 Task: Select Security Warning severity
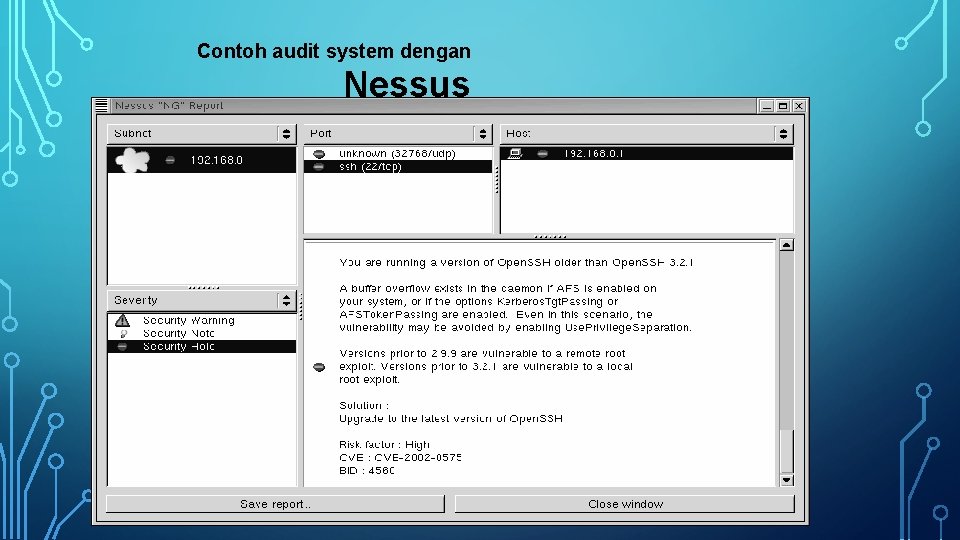pyautogui.click(x=201, y=320)
